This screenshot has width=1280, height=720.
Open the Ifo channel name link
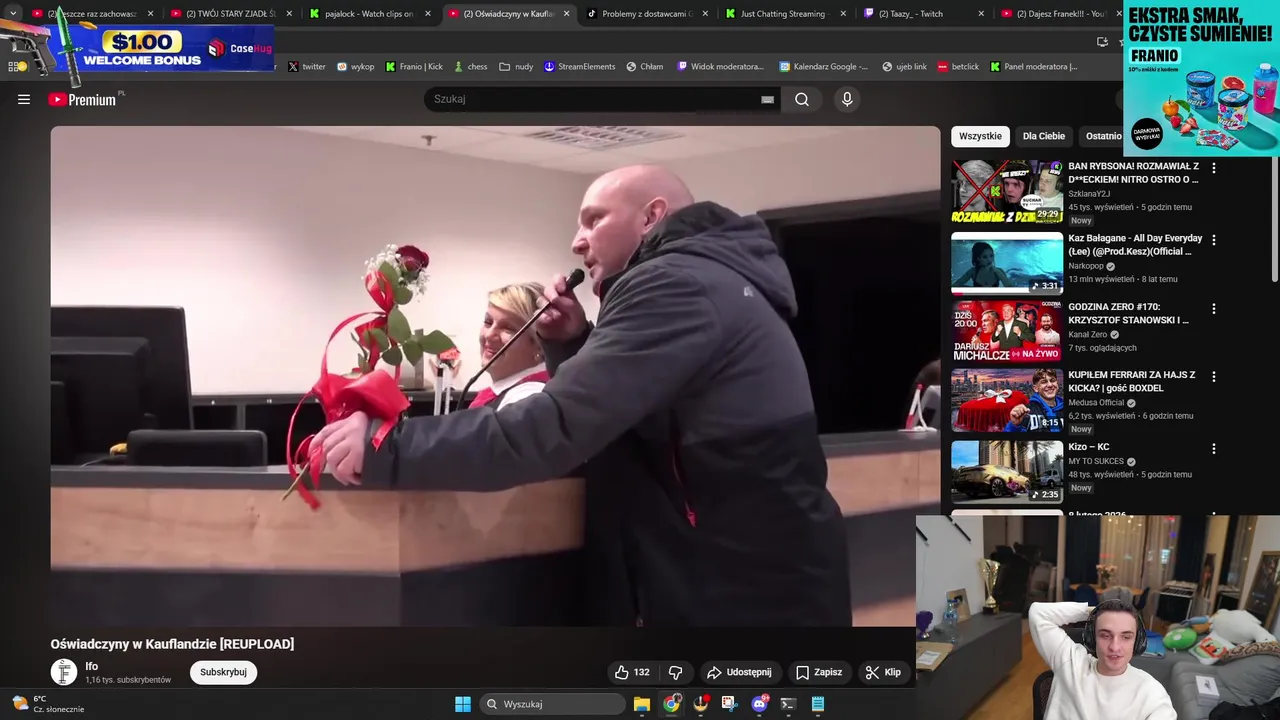92,666
